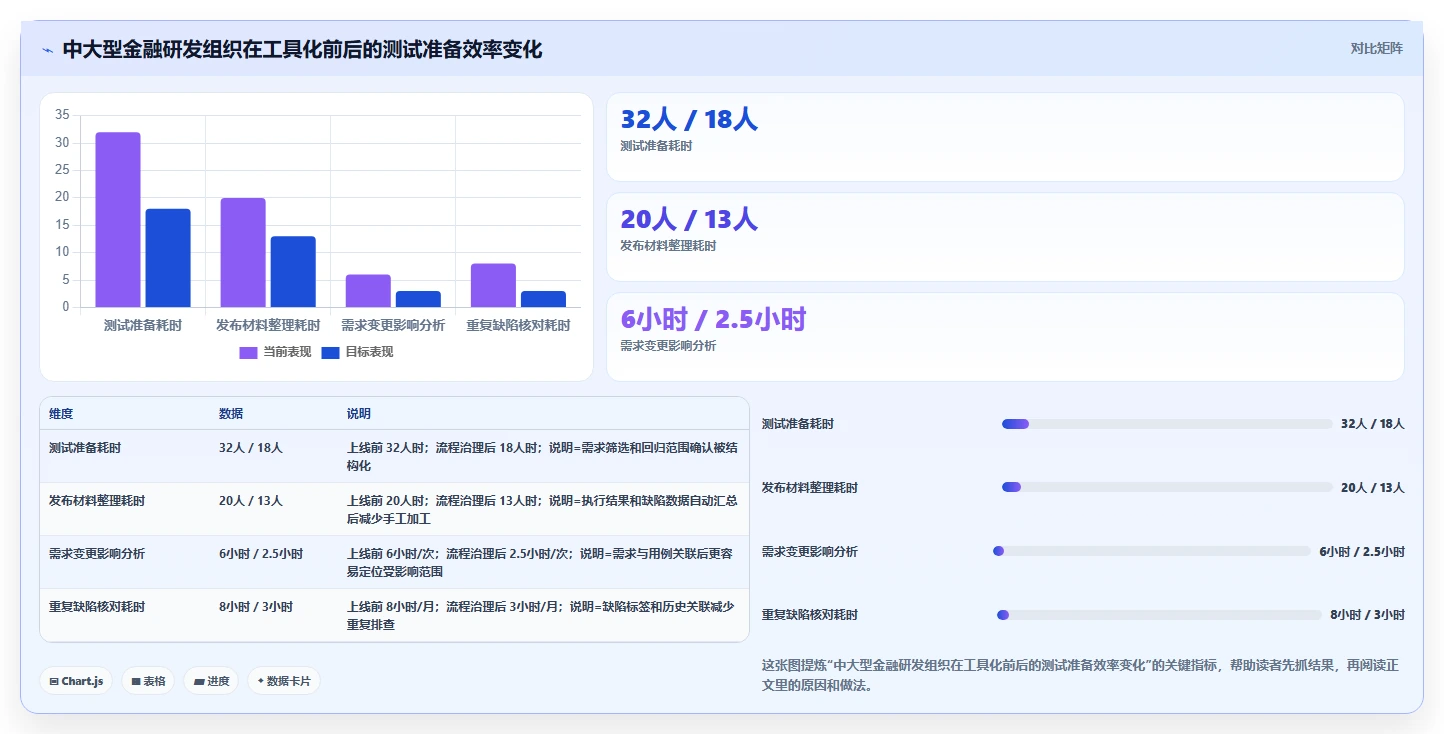Viewport: 1444px width, 734px height.
Task: Click the 数据 table column header
Action: click(231, 414)
